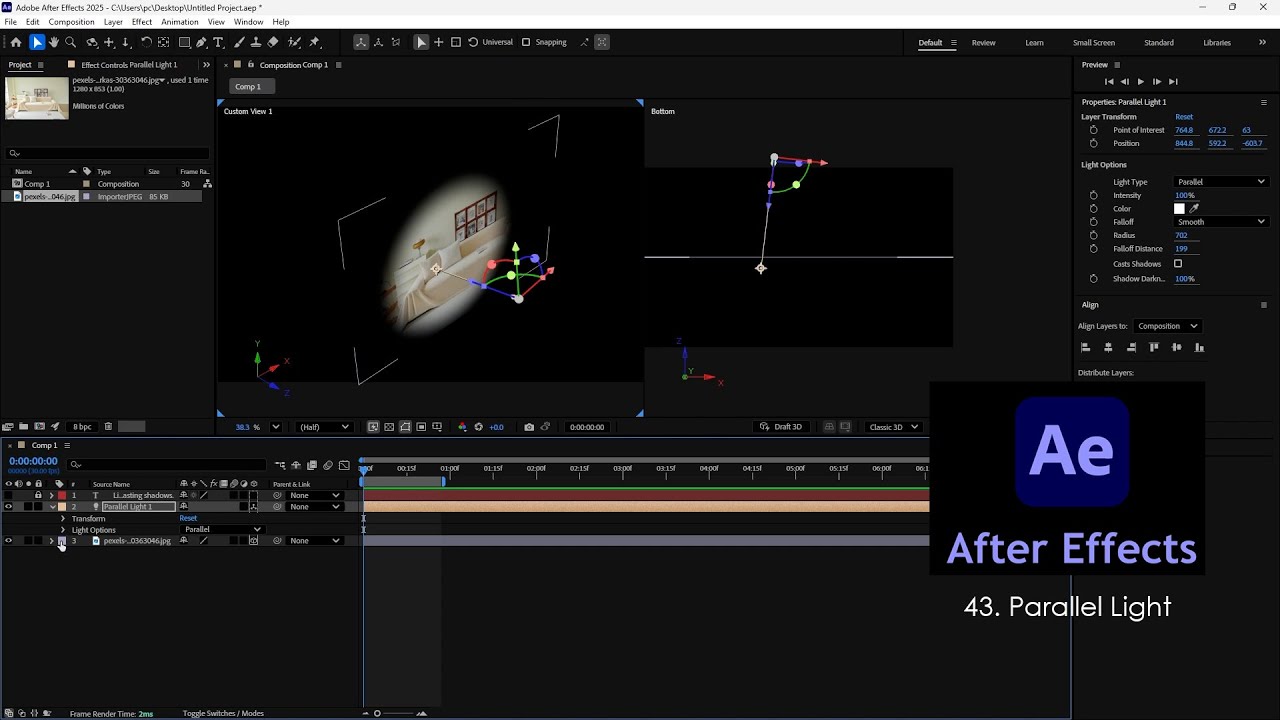The height and width of the screenshot is (720, 1280).
Task: Click the Play button in Preview panel
Action: 1140,81
